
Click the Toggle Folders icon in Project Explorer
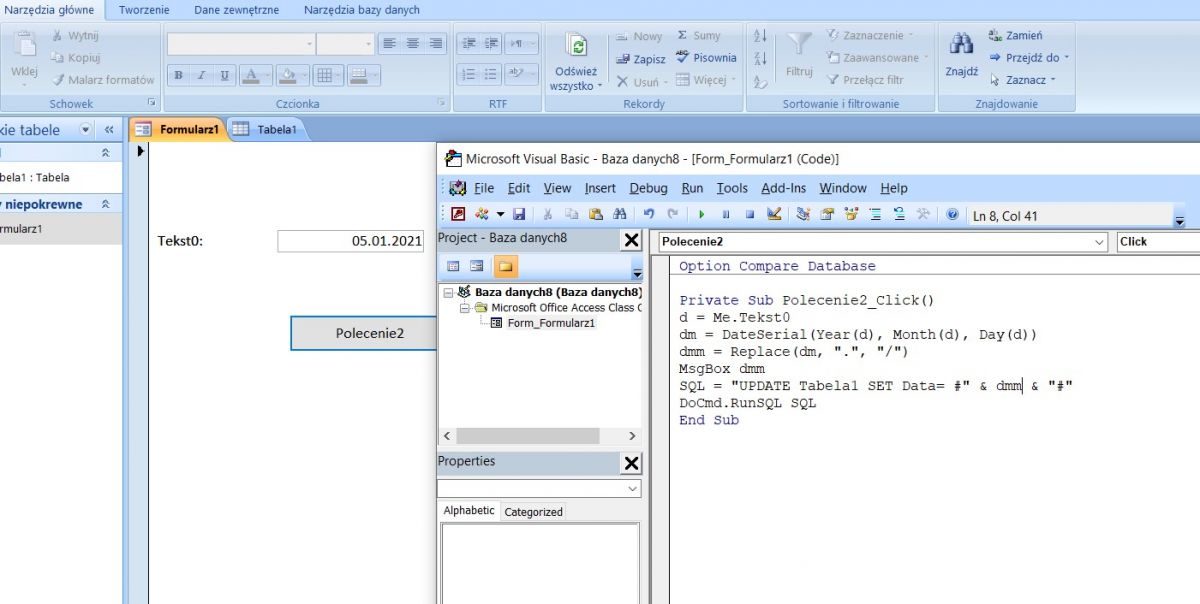click(504, 266)
